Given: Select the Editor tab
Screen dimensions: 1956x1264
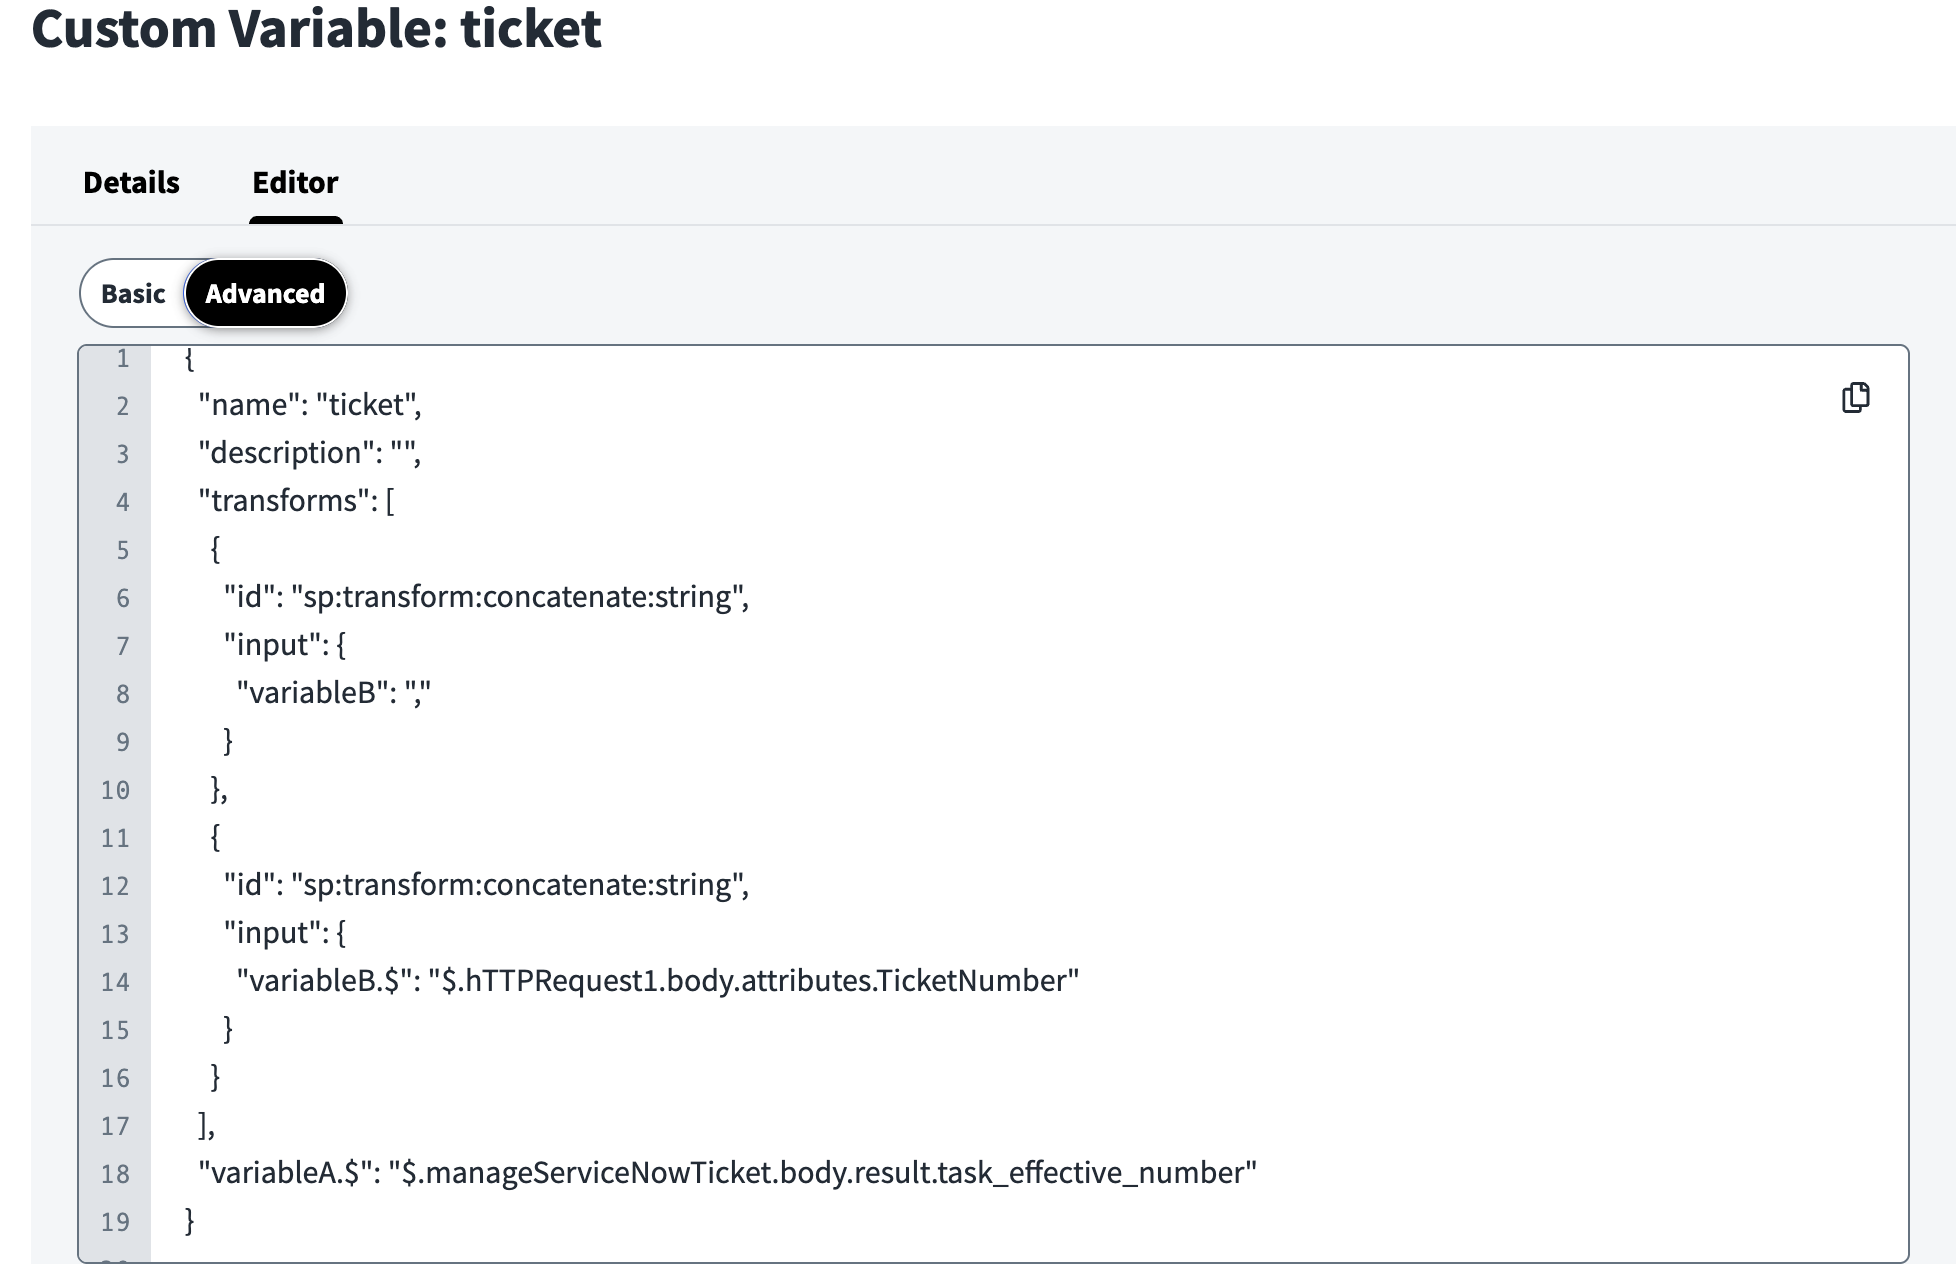Looking at the screenshot, I should (295, 183).
